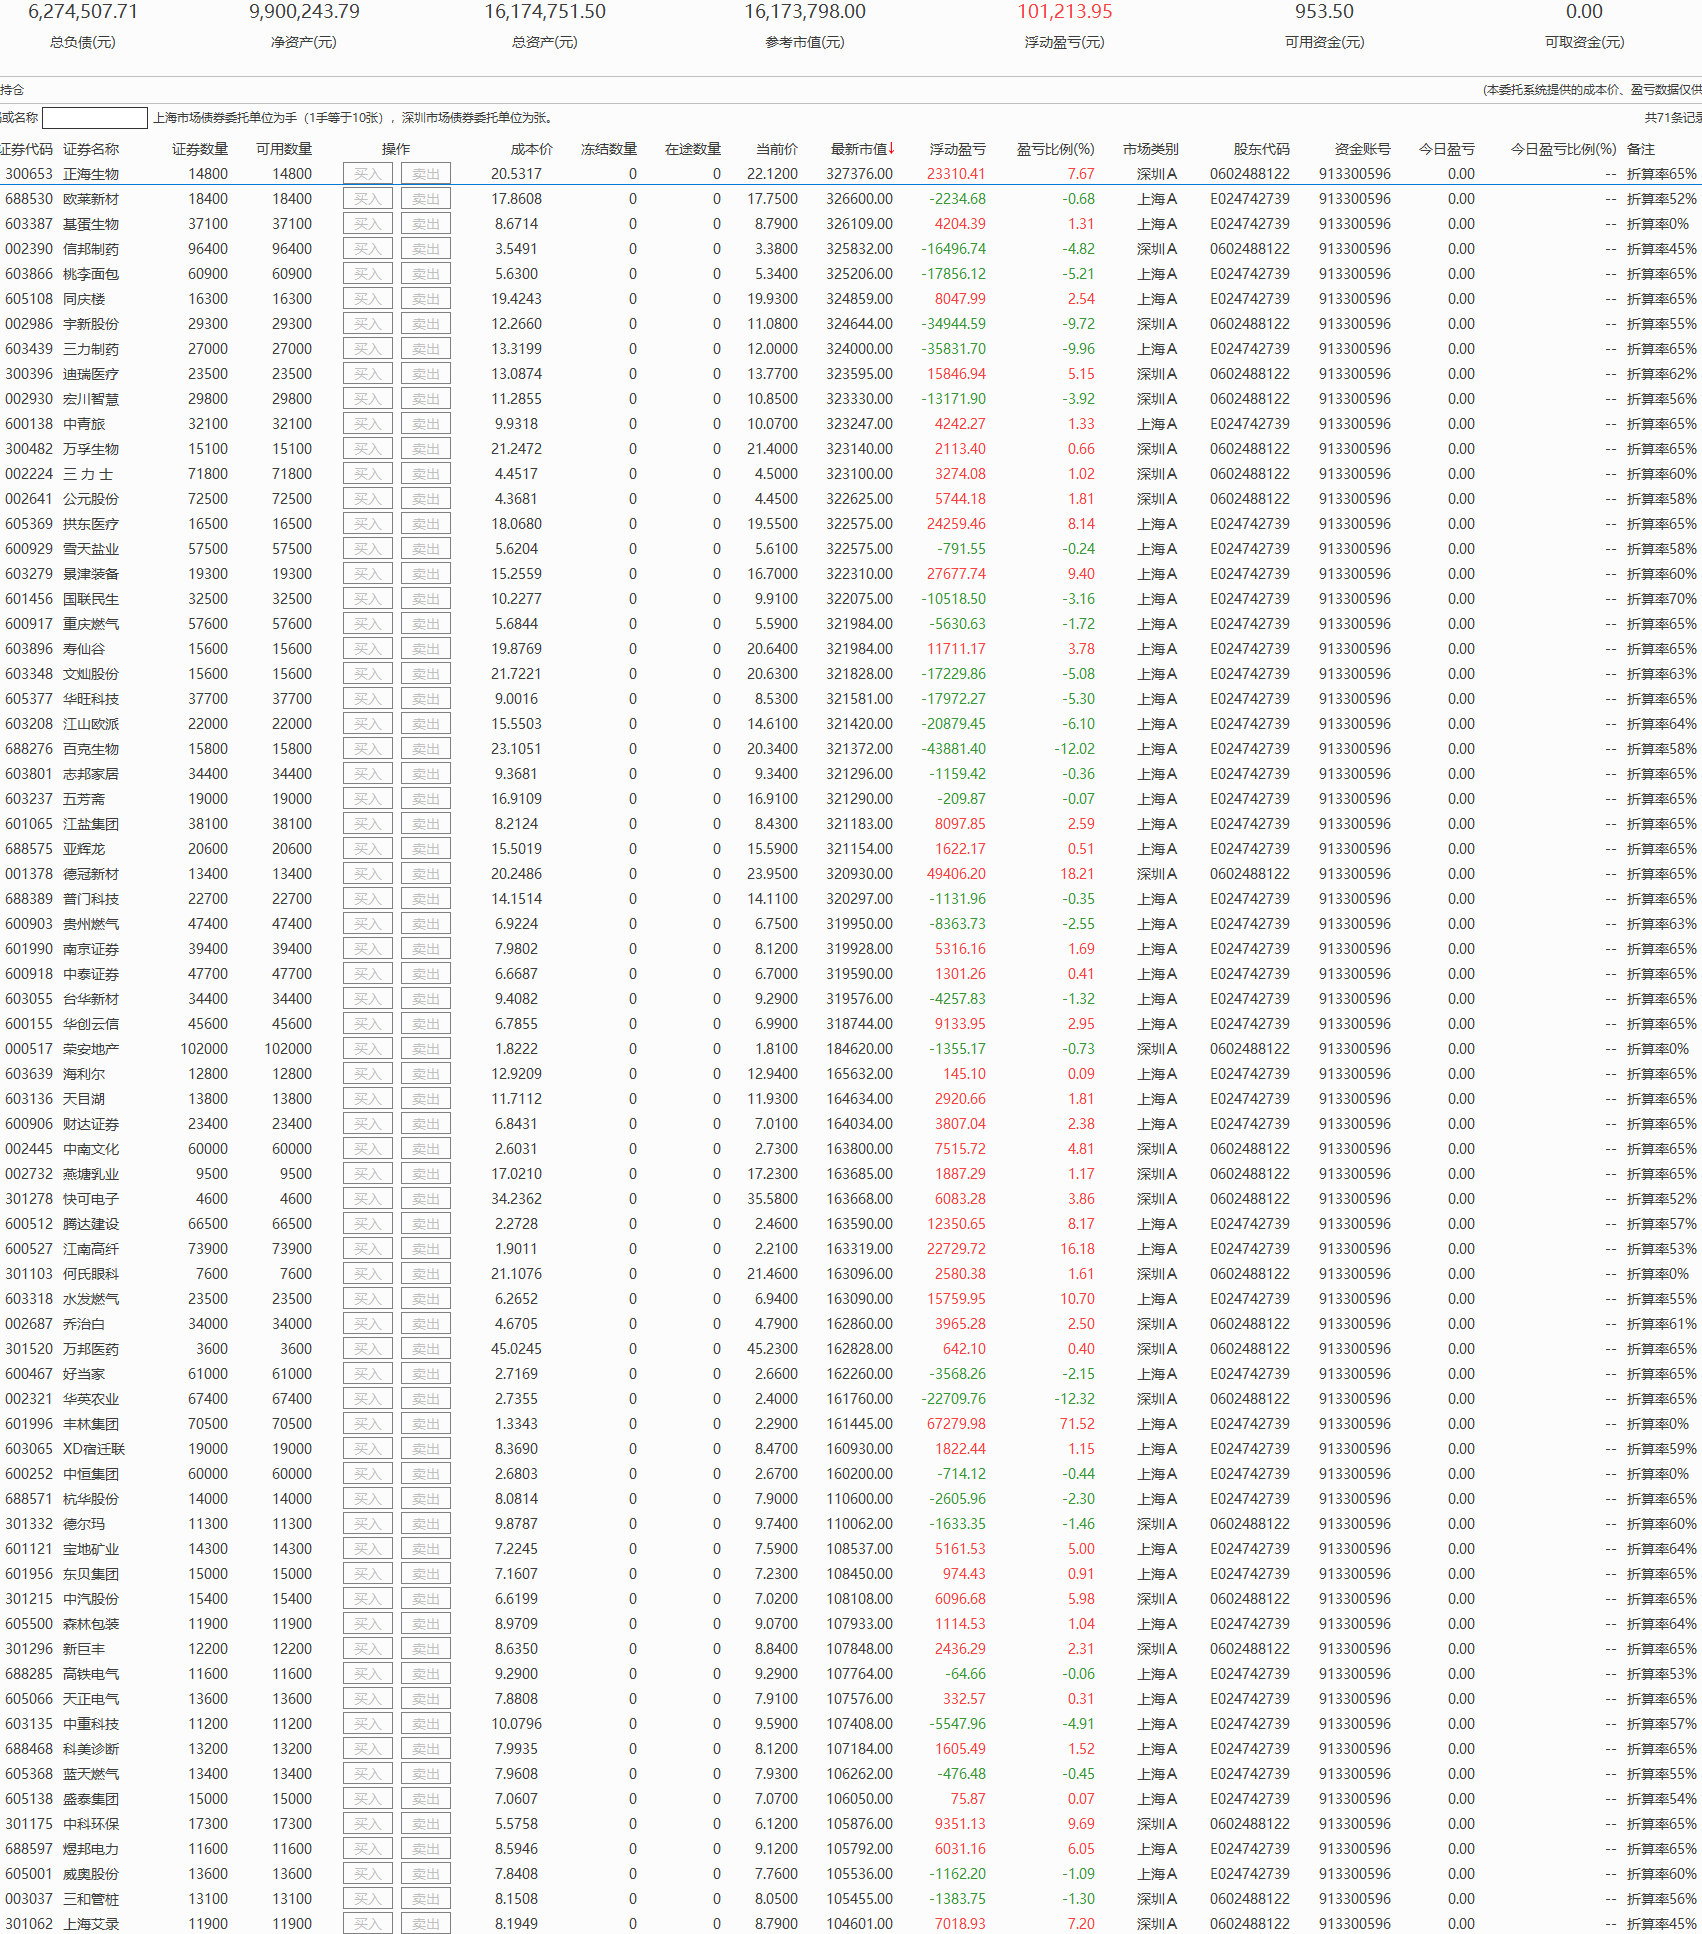Click the floating profit value 67279.98

point(956,1424)
